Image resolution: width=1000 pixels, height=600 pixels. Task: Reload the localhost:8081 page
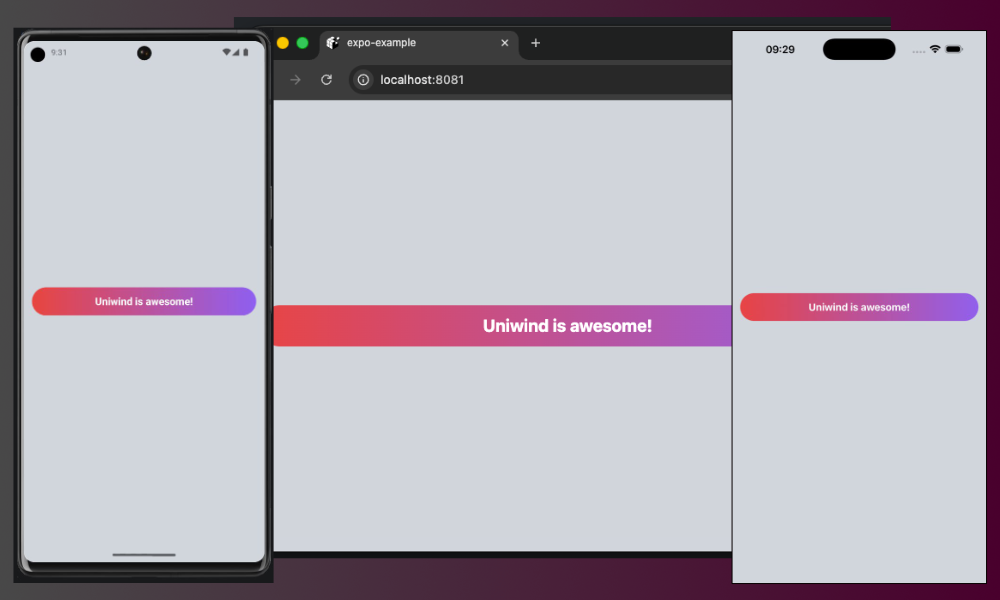327,79
